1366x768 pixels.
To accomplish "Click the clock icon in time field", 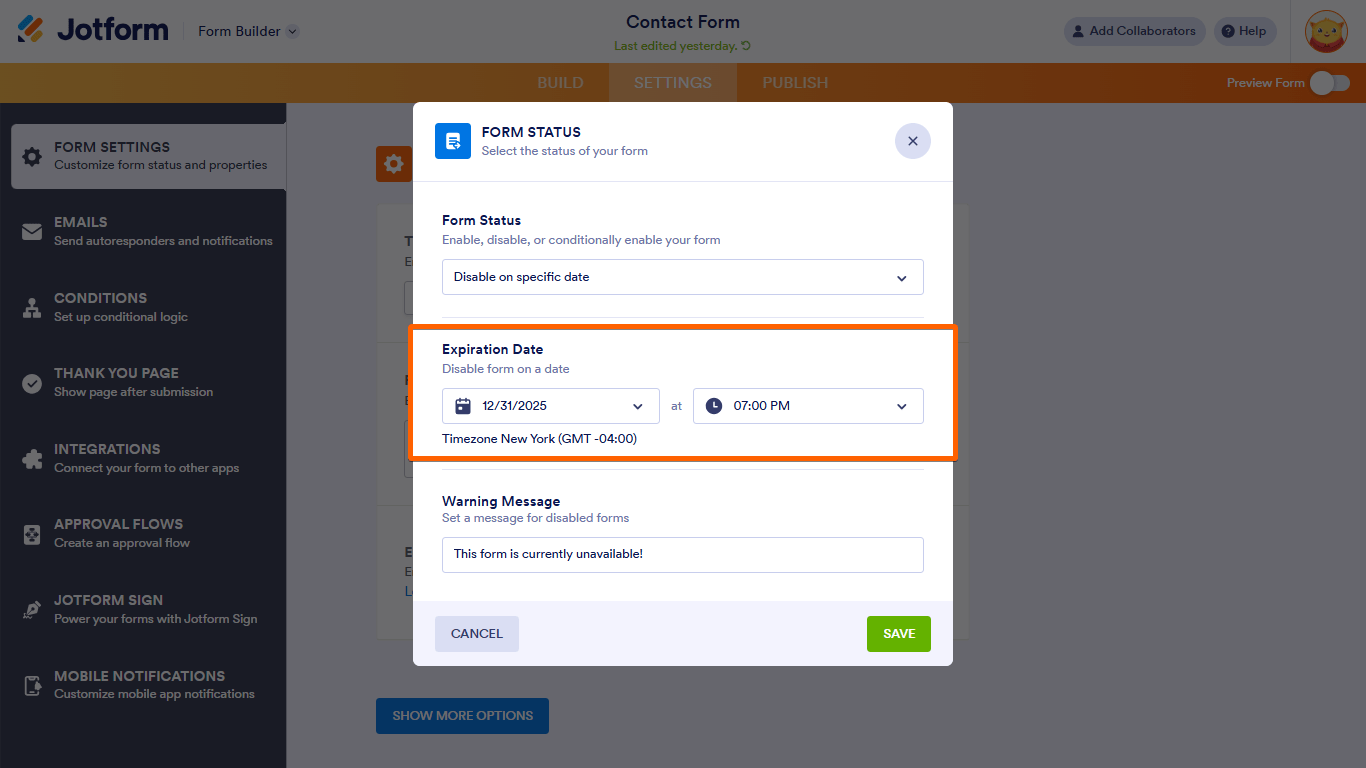I will point(713,406).
